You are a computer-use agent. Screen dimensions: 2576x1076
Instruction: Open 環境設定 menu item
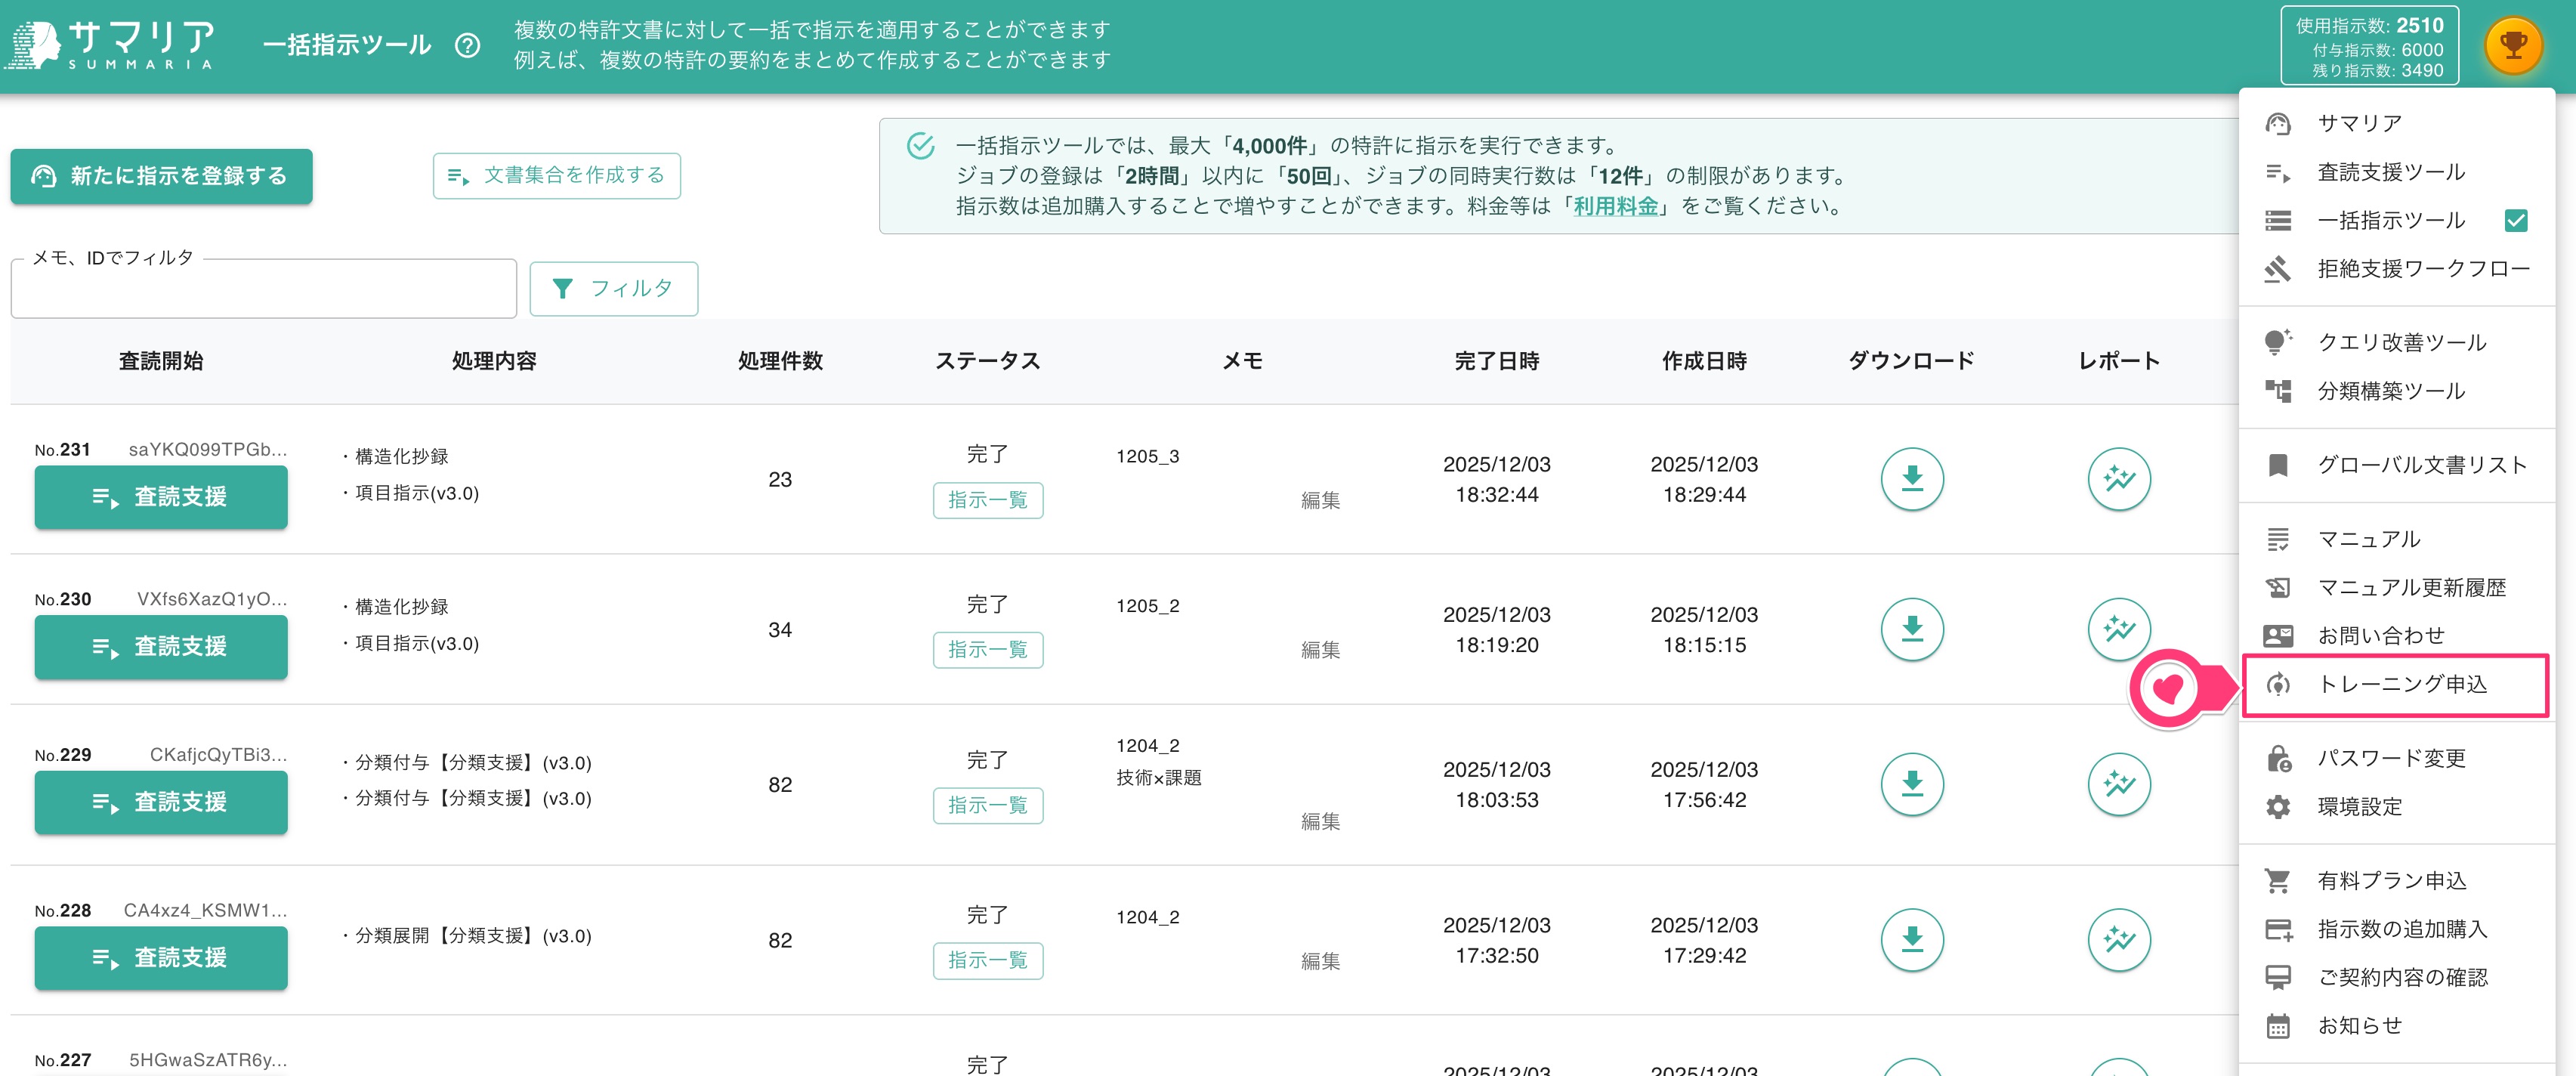pyautogui.click(x=2397, y=806)
